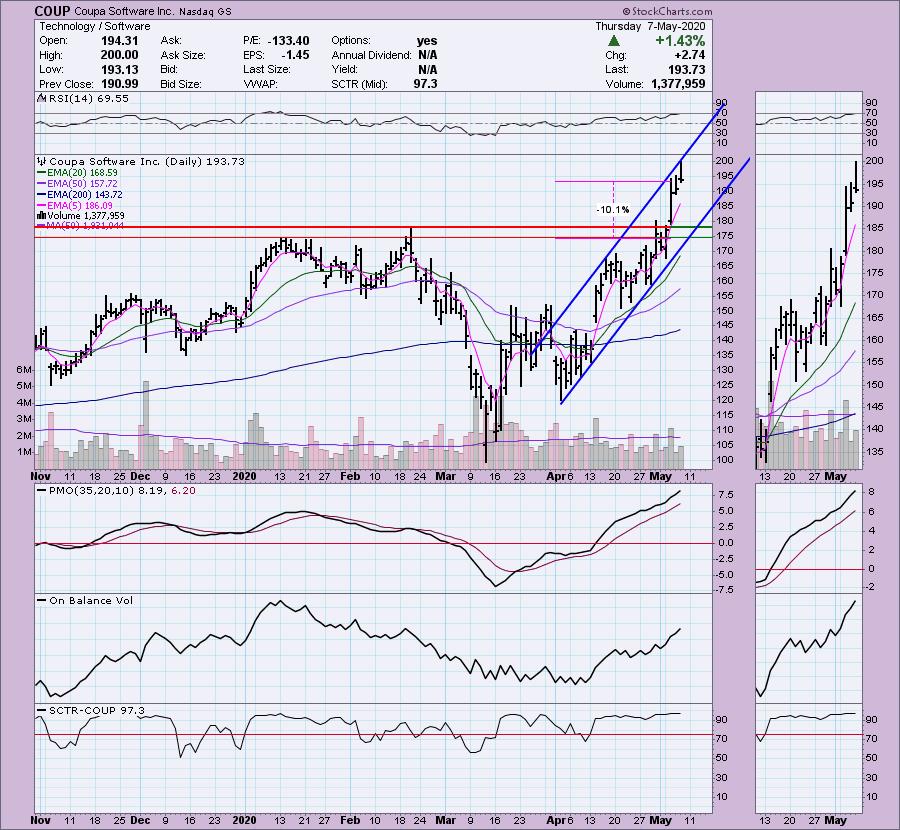
Task: Click the green up-triangle change indicator
Action: point(614,41)
